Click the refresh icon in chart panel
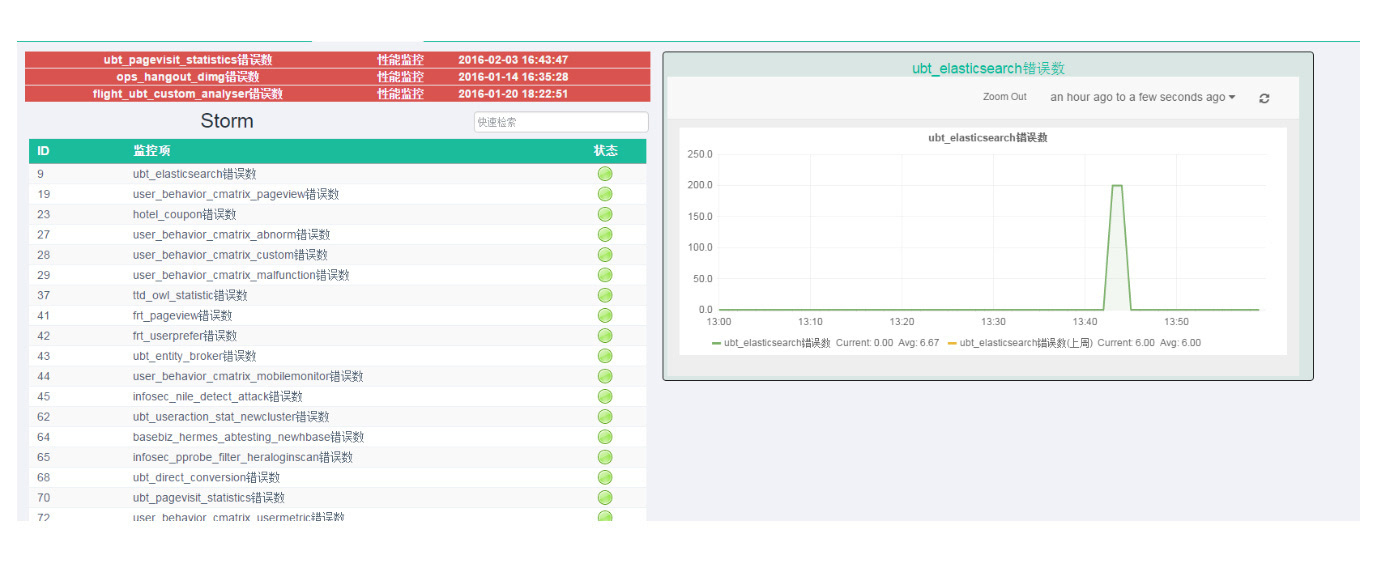The image size is (1378, 571). [1264, 98]
